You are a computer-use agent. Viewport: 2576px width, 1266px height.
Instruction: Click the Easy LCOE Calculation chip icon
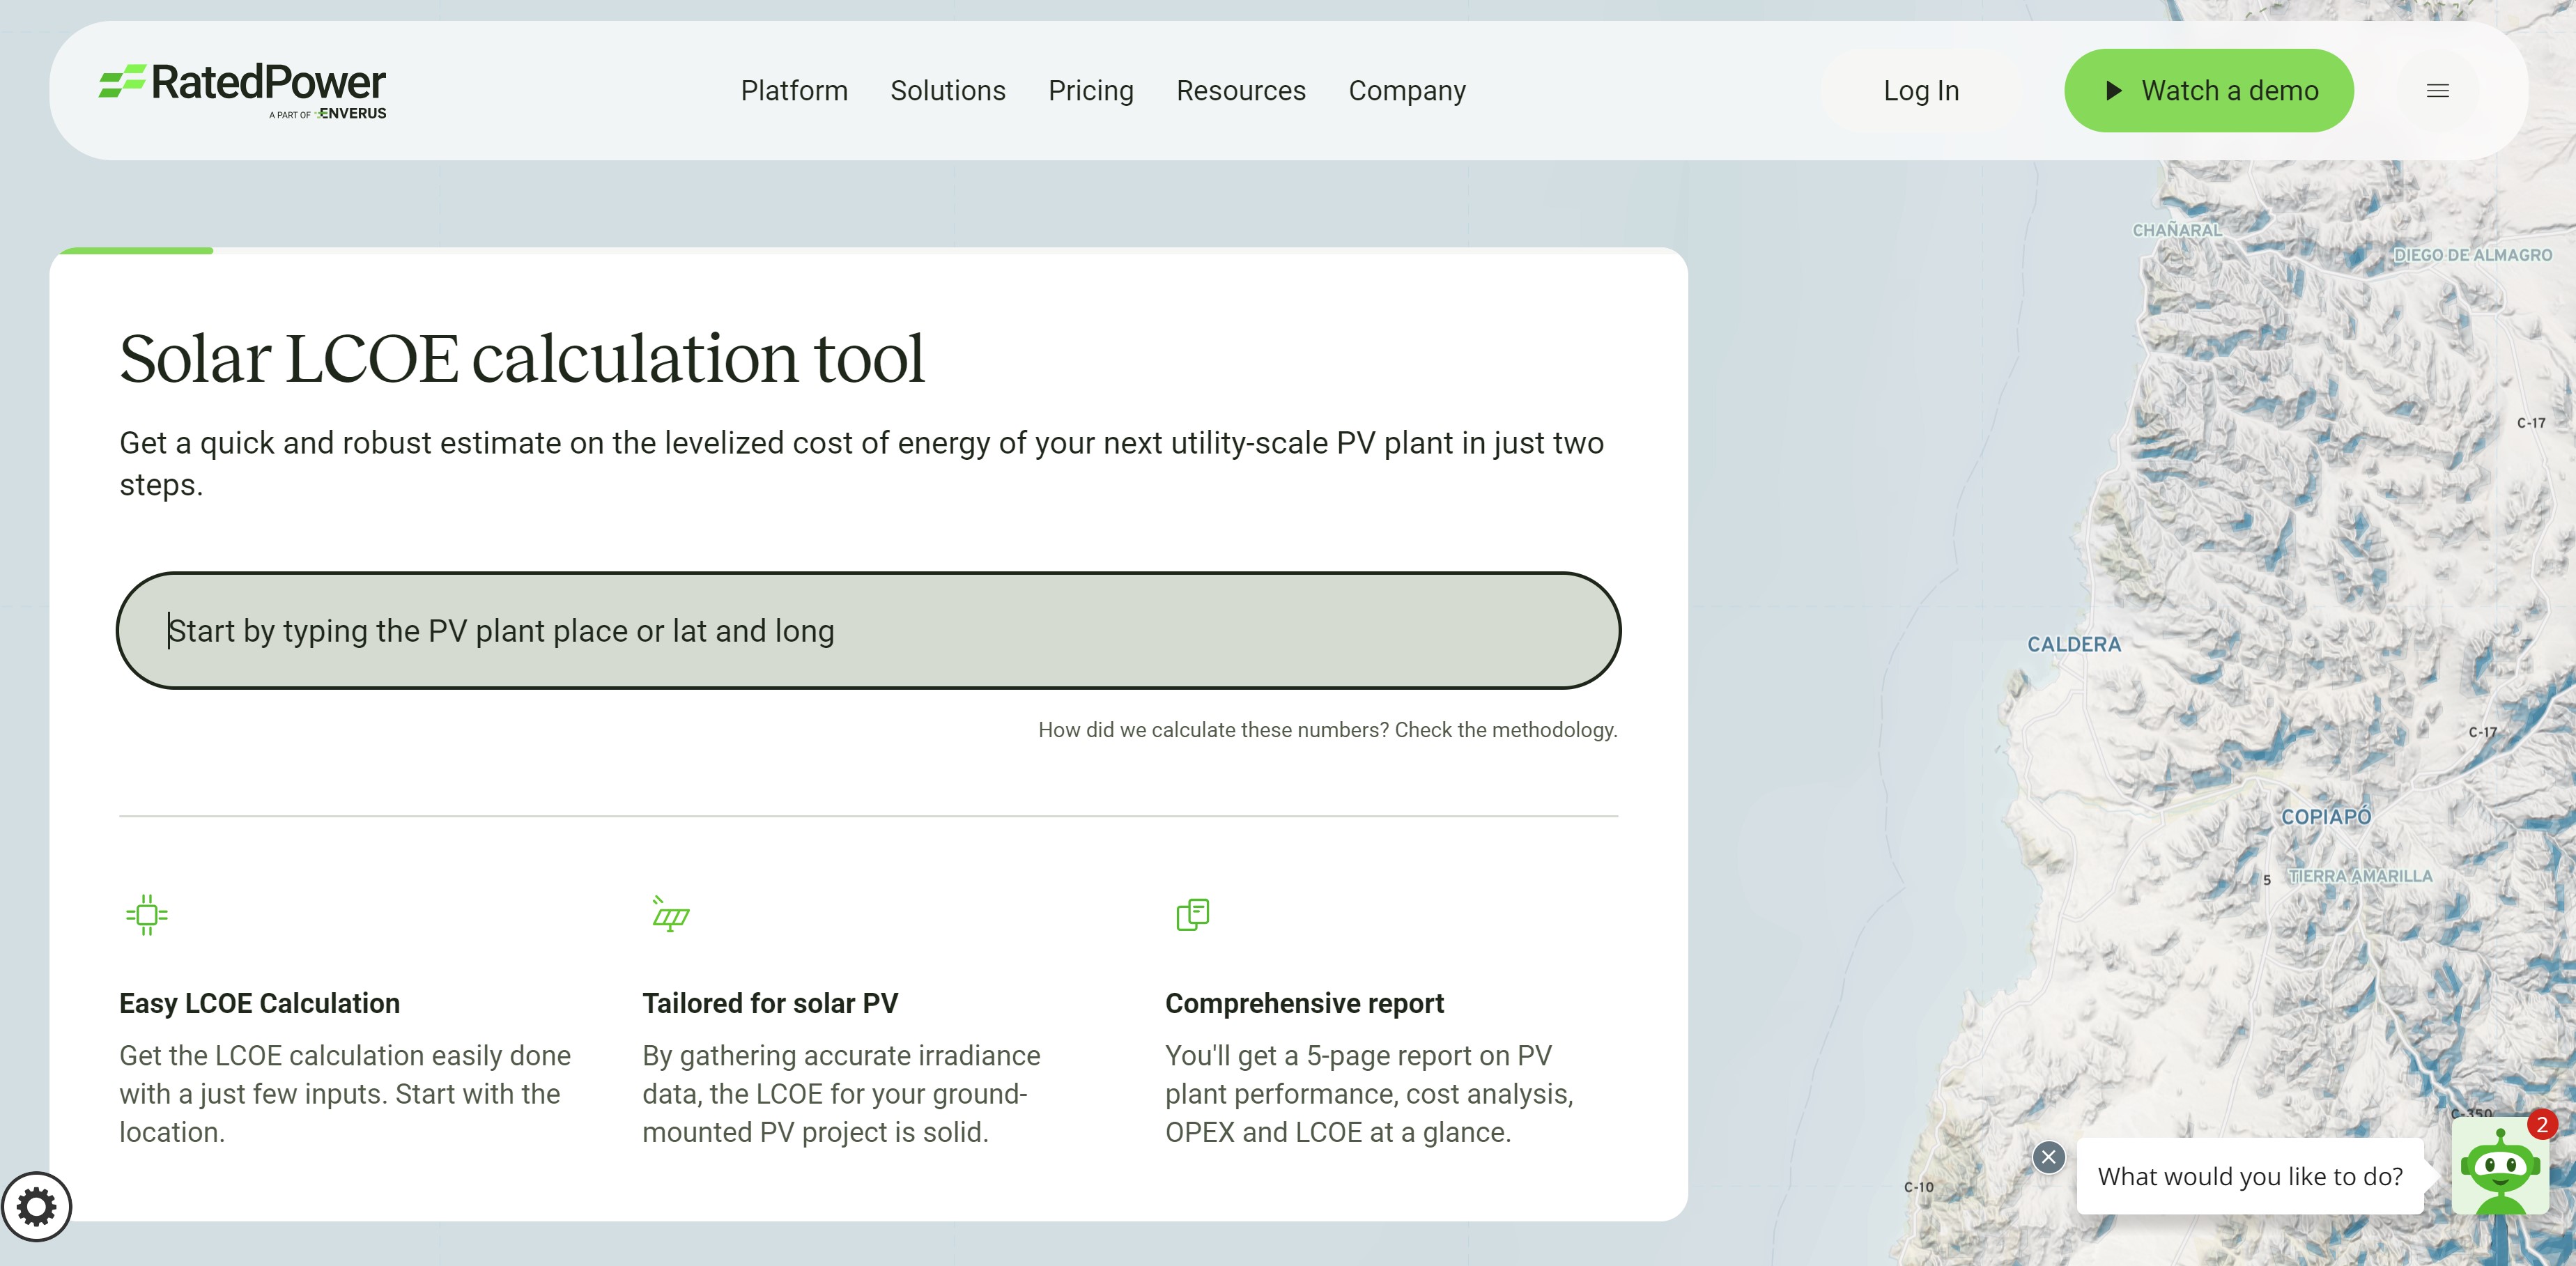point(147,914)
